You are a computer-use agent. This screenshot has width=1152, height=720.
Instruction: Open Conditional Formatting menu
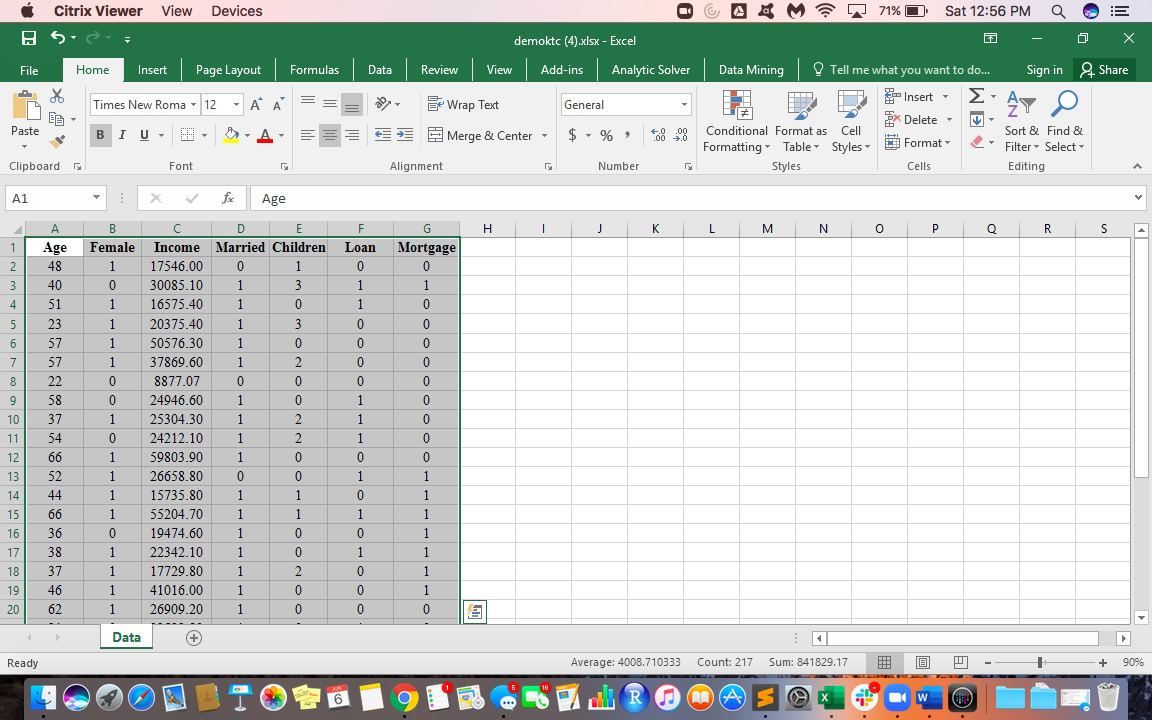coord(736,122)
